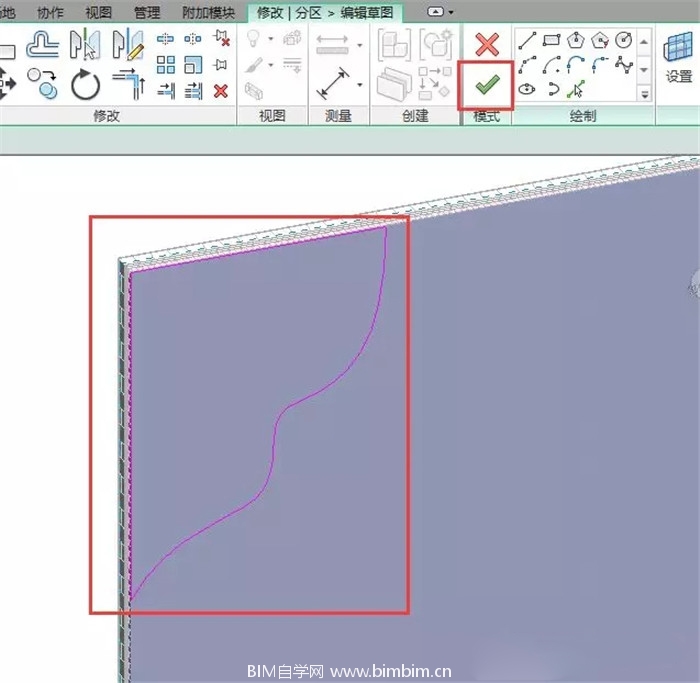Screen dimensions: 700x683
Task: Expand the draw gallery fully
Action: tap(644, 94)
